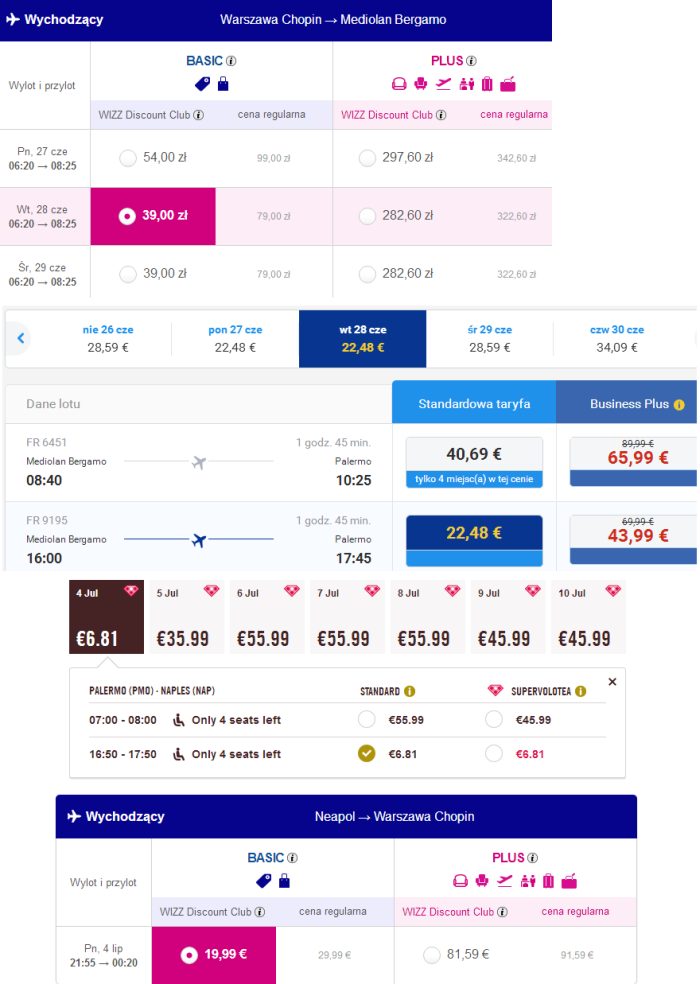Close the Palermo - Naples flight details panel
Screen dimensions: 700x984
612,682
